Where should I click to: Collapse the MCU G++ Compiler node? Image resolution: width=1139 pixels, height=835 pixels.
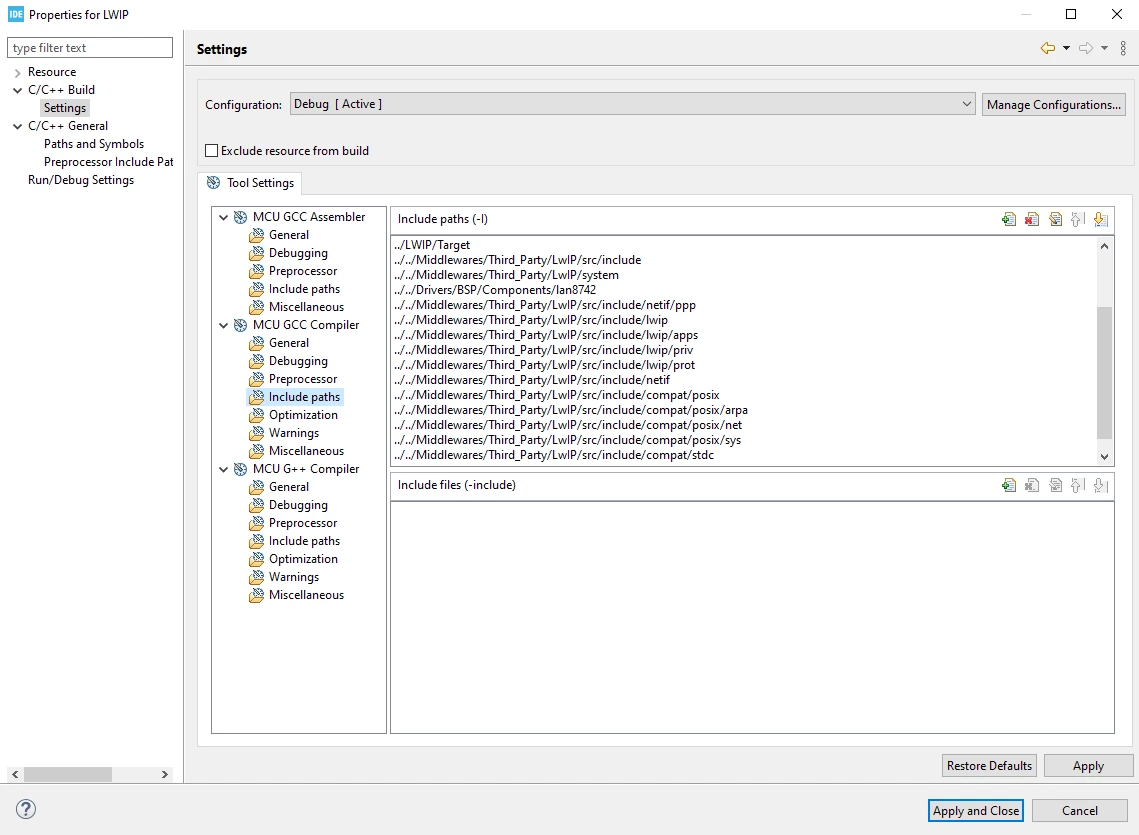point(224,469)
